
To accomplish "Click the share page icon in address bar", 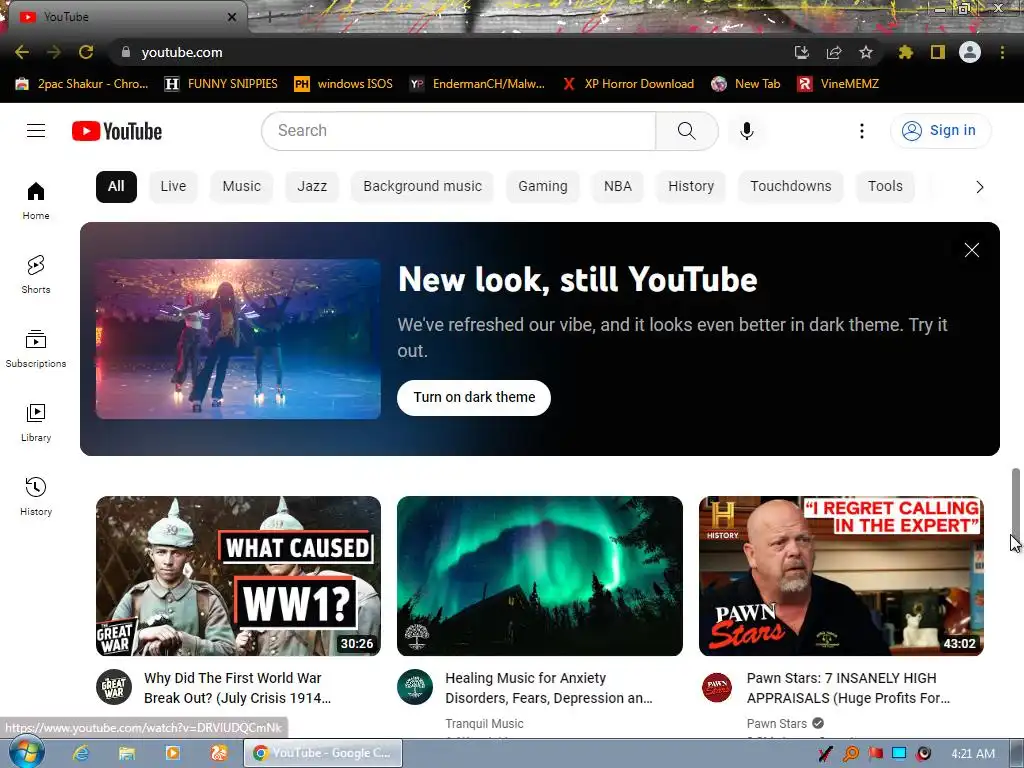I will [834, 52].
